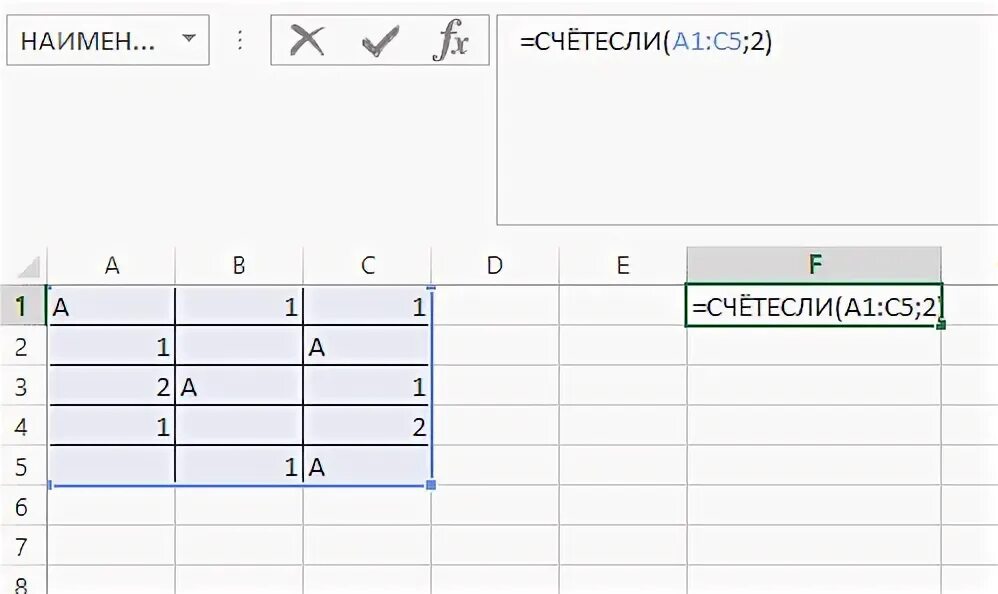Viewport: 998px width, 594px height.
Task: Click empty cell E2
Action: [622, 347]
